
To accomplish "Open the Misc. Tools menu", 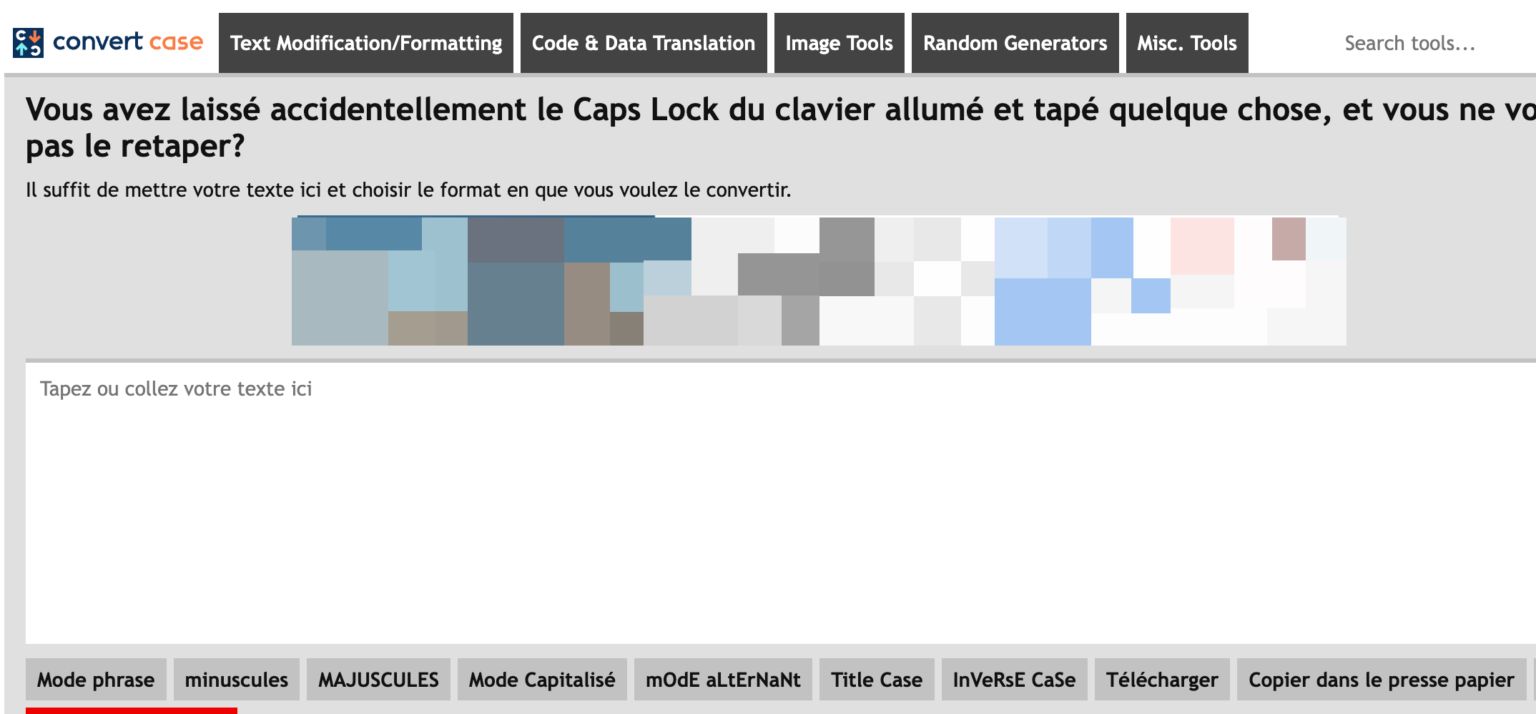I will pos(1187,43).
